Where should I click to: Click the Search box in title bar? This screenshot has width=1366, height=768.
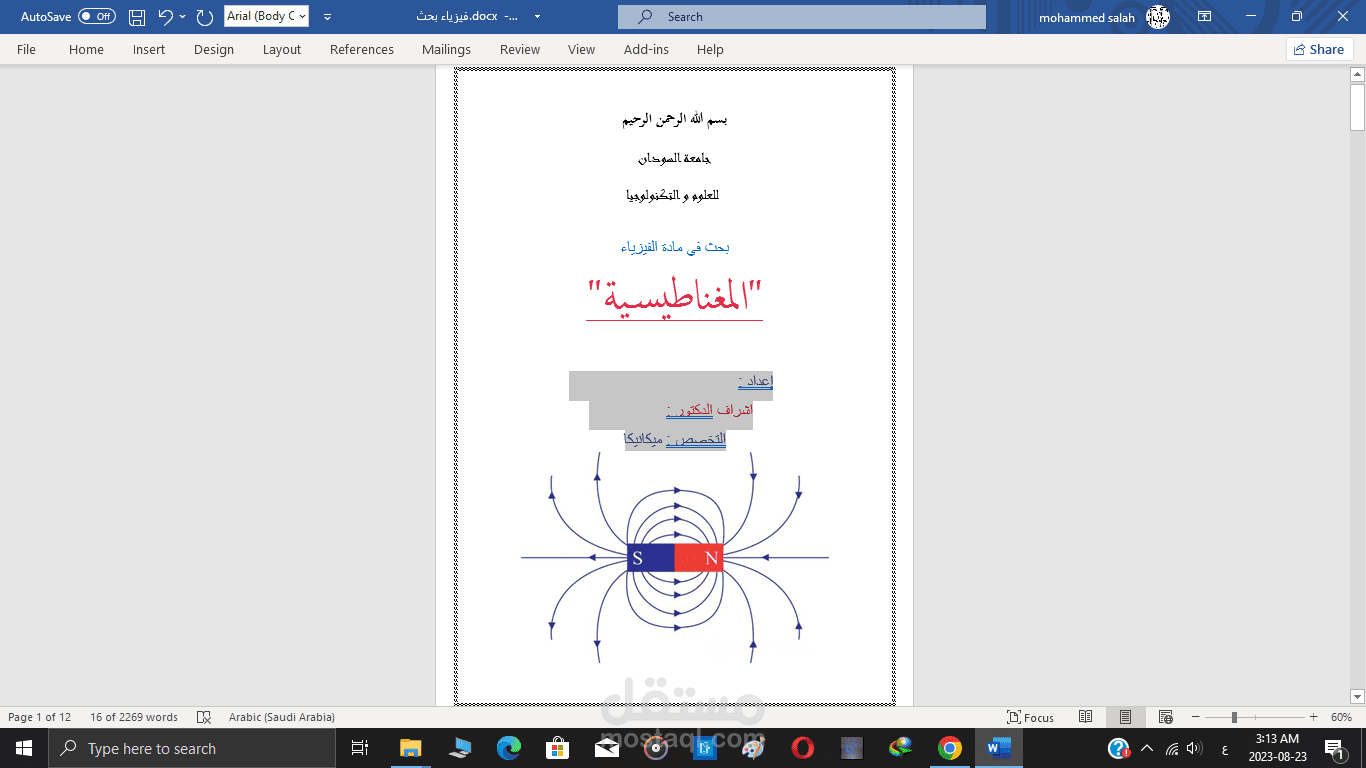[801, 17]
